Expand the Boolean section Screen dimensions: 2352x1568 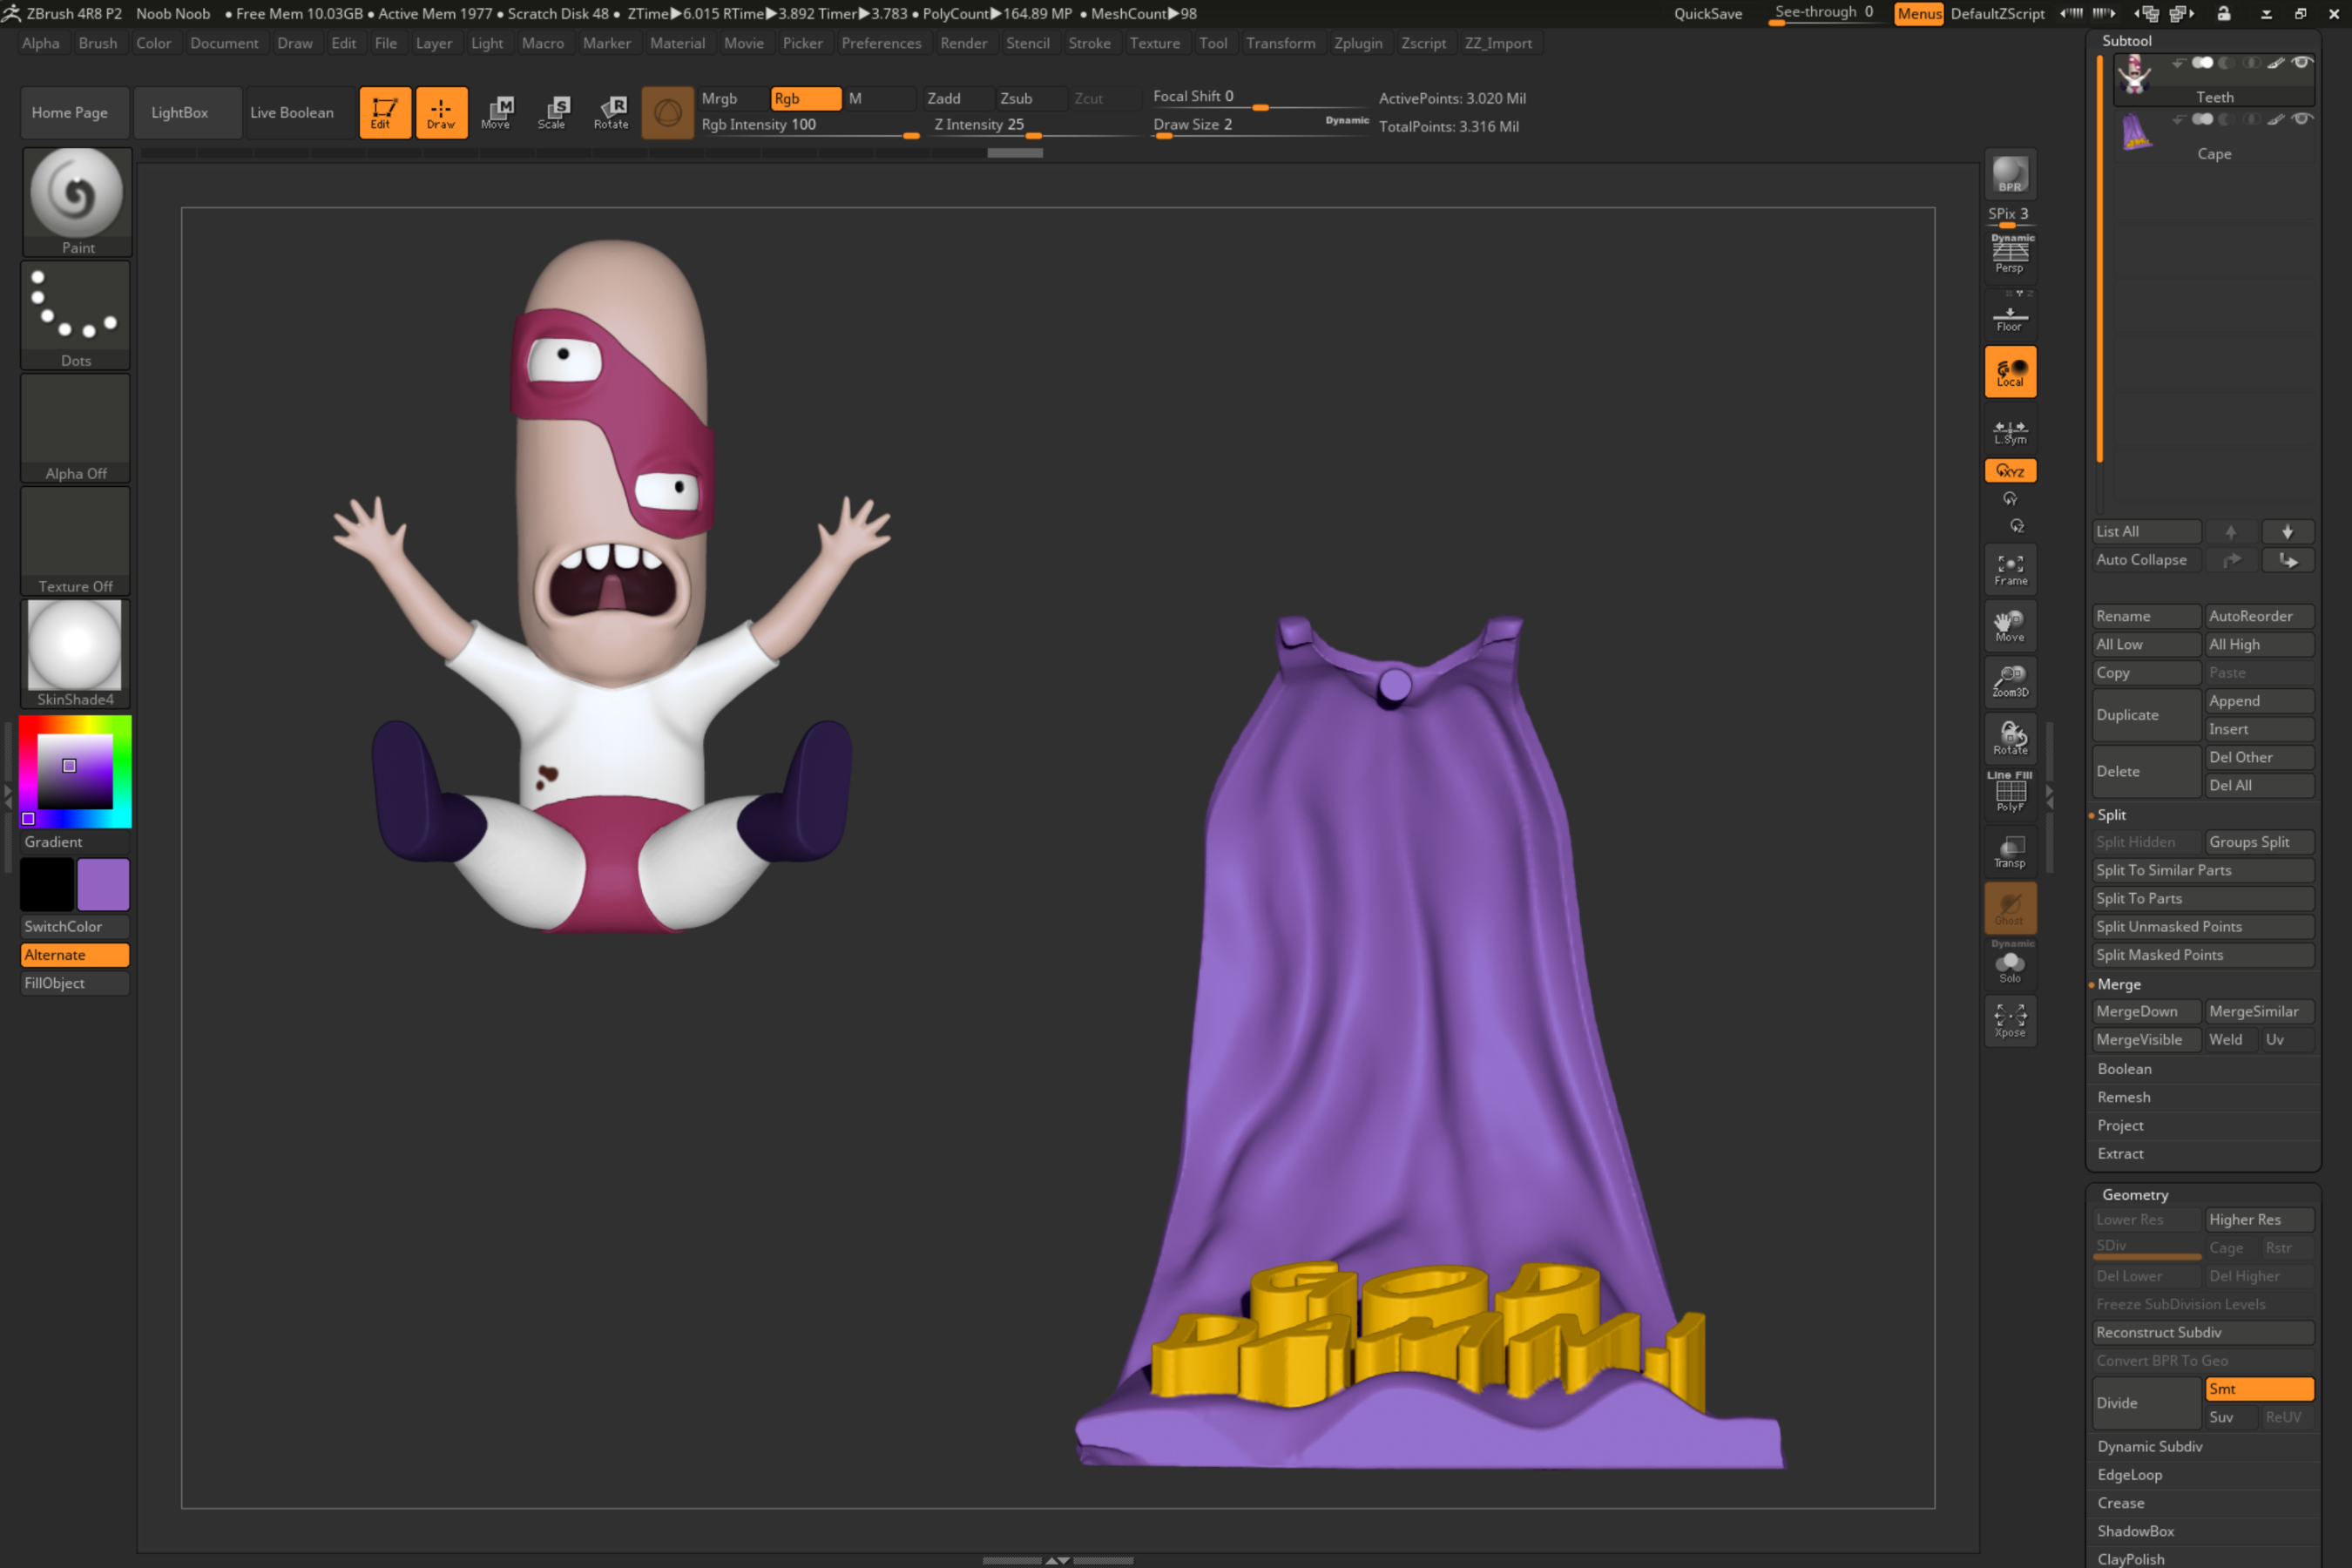tap(2124, 1069)
